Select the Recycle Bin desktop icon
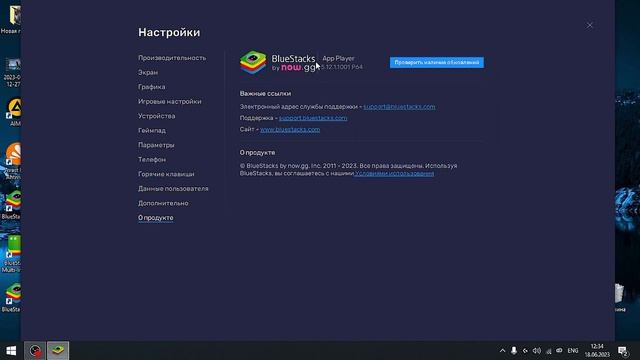The height and width of the screenshot is (360, 640). (x=619, y=298)
